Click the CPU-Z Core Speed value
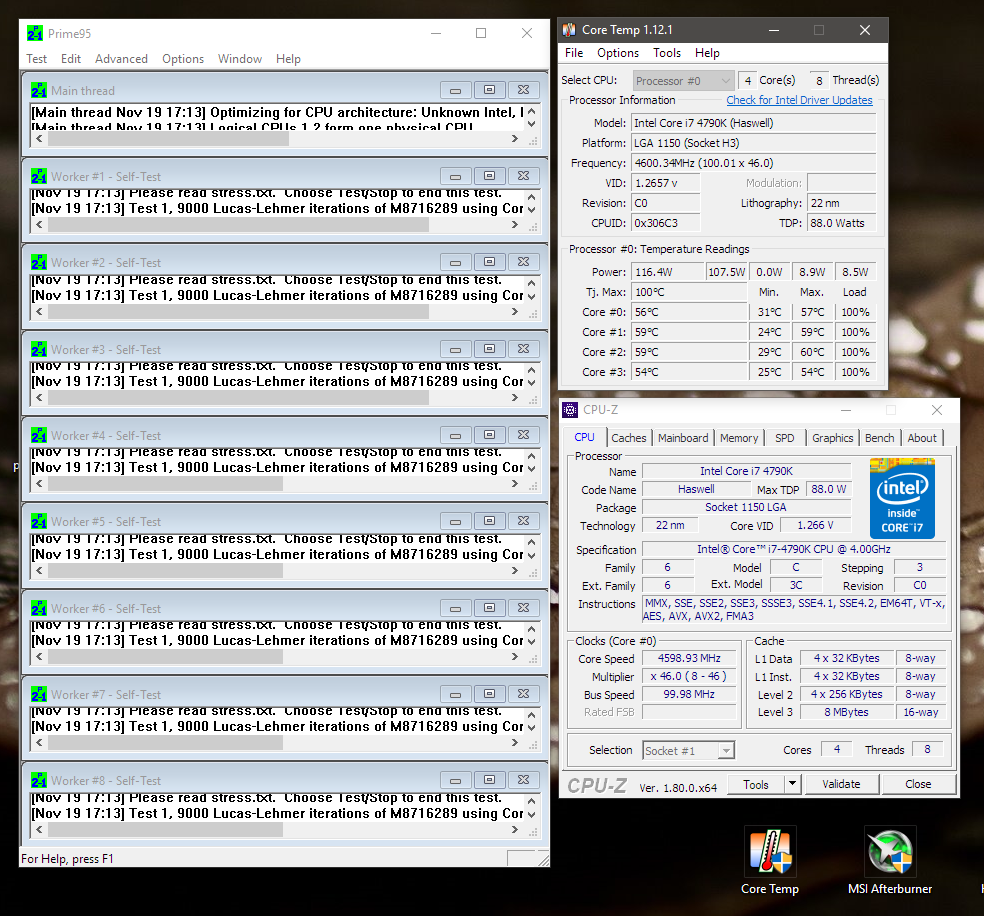984x916 pixels. 689,658
